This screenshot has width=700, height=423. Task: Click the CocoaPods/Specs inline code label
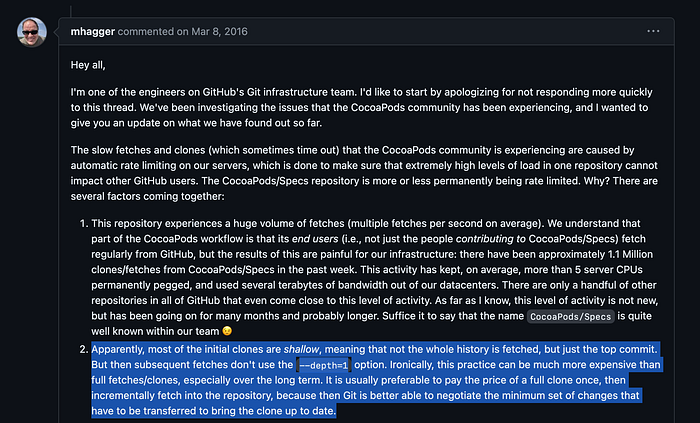pos(570,317)
